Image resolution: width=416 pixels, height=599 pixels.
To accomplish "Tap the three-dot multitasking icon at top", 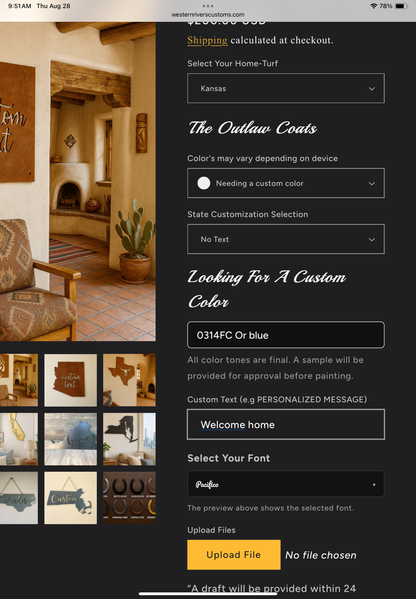I will (208, 6).
